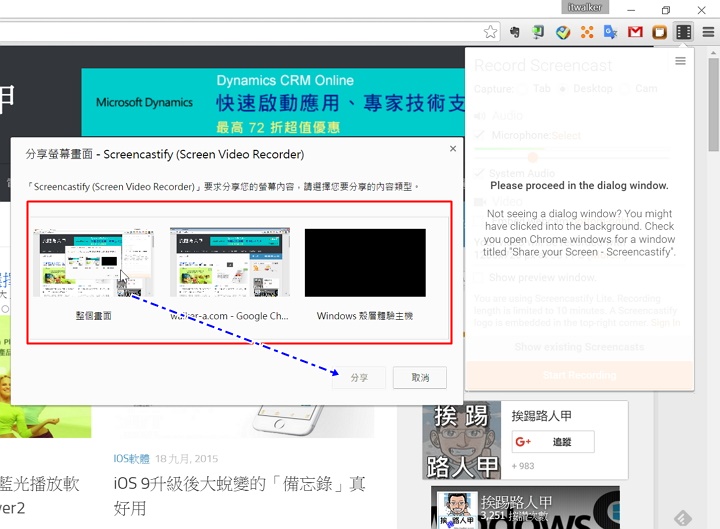The image size is (720, 529).
Task: Click the orange square extension icon
Action: pyautogui.click(x=659, y=32)
